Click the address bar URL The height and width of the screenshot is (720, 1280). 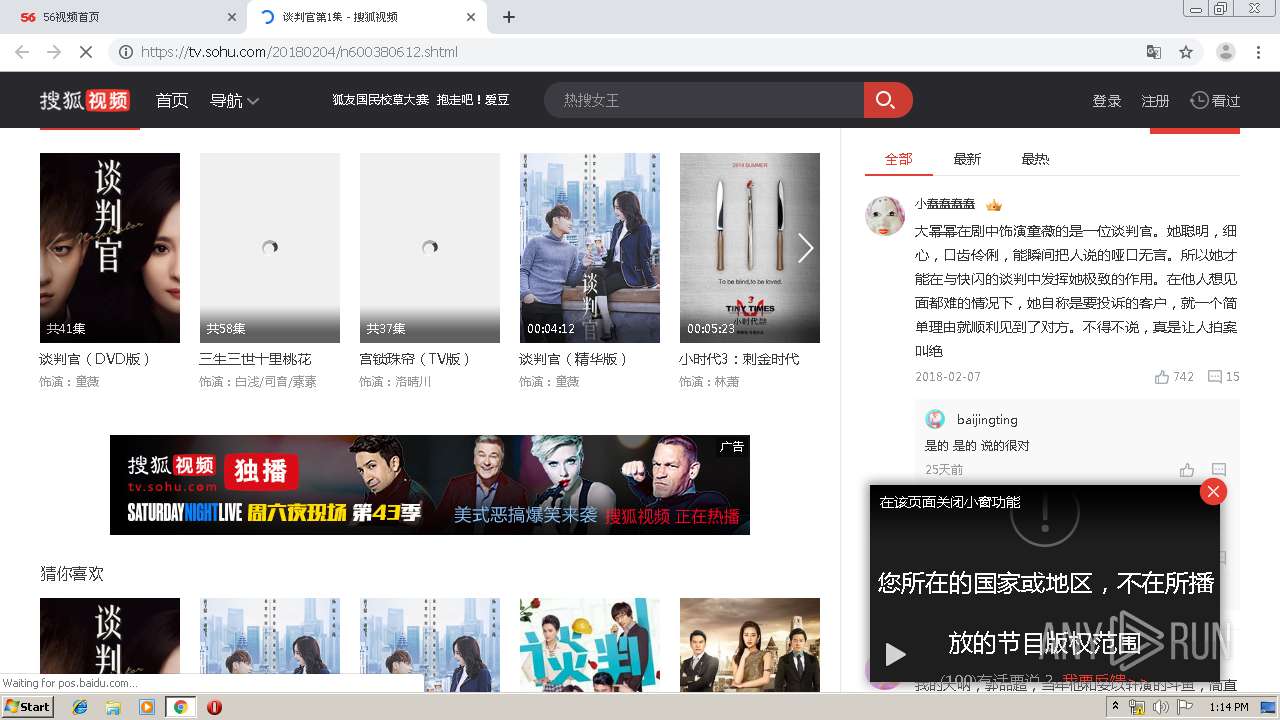[x=299, y=52]
